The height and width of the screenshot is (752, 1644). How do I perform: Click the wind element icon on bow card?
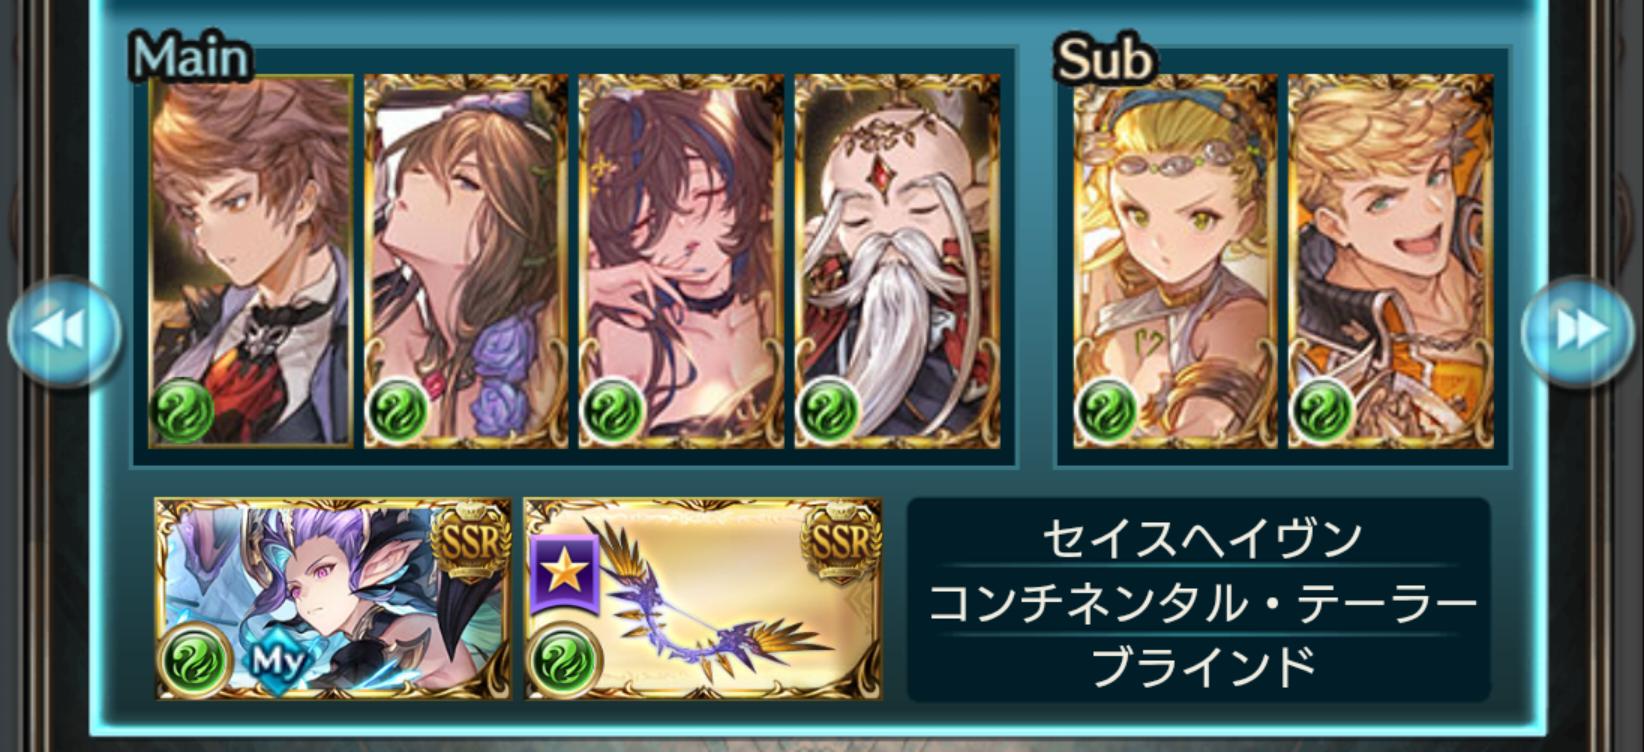coord(564,659)
